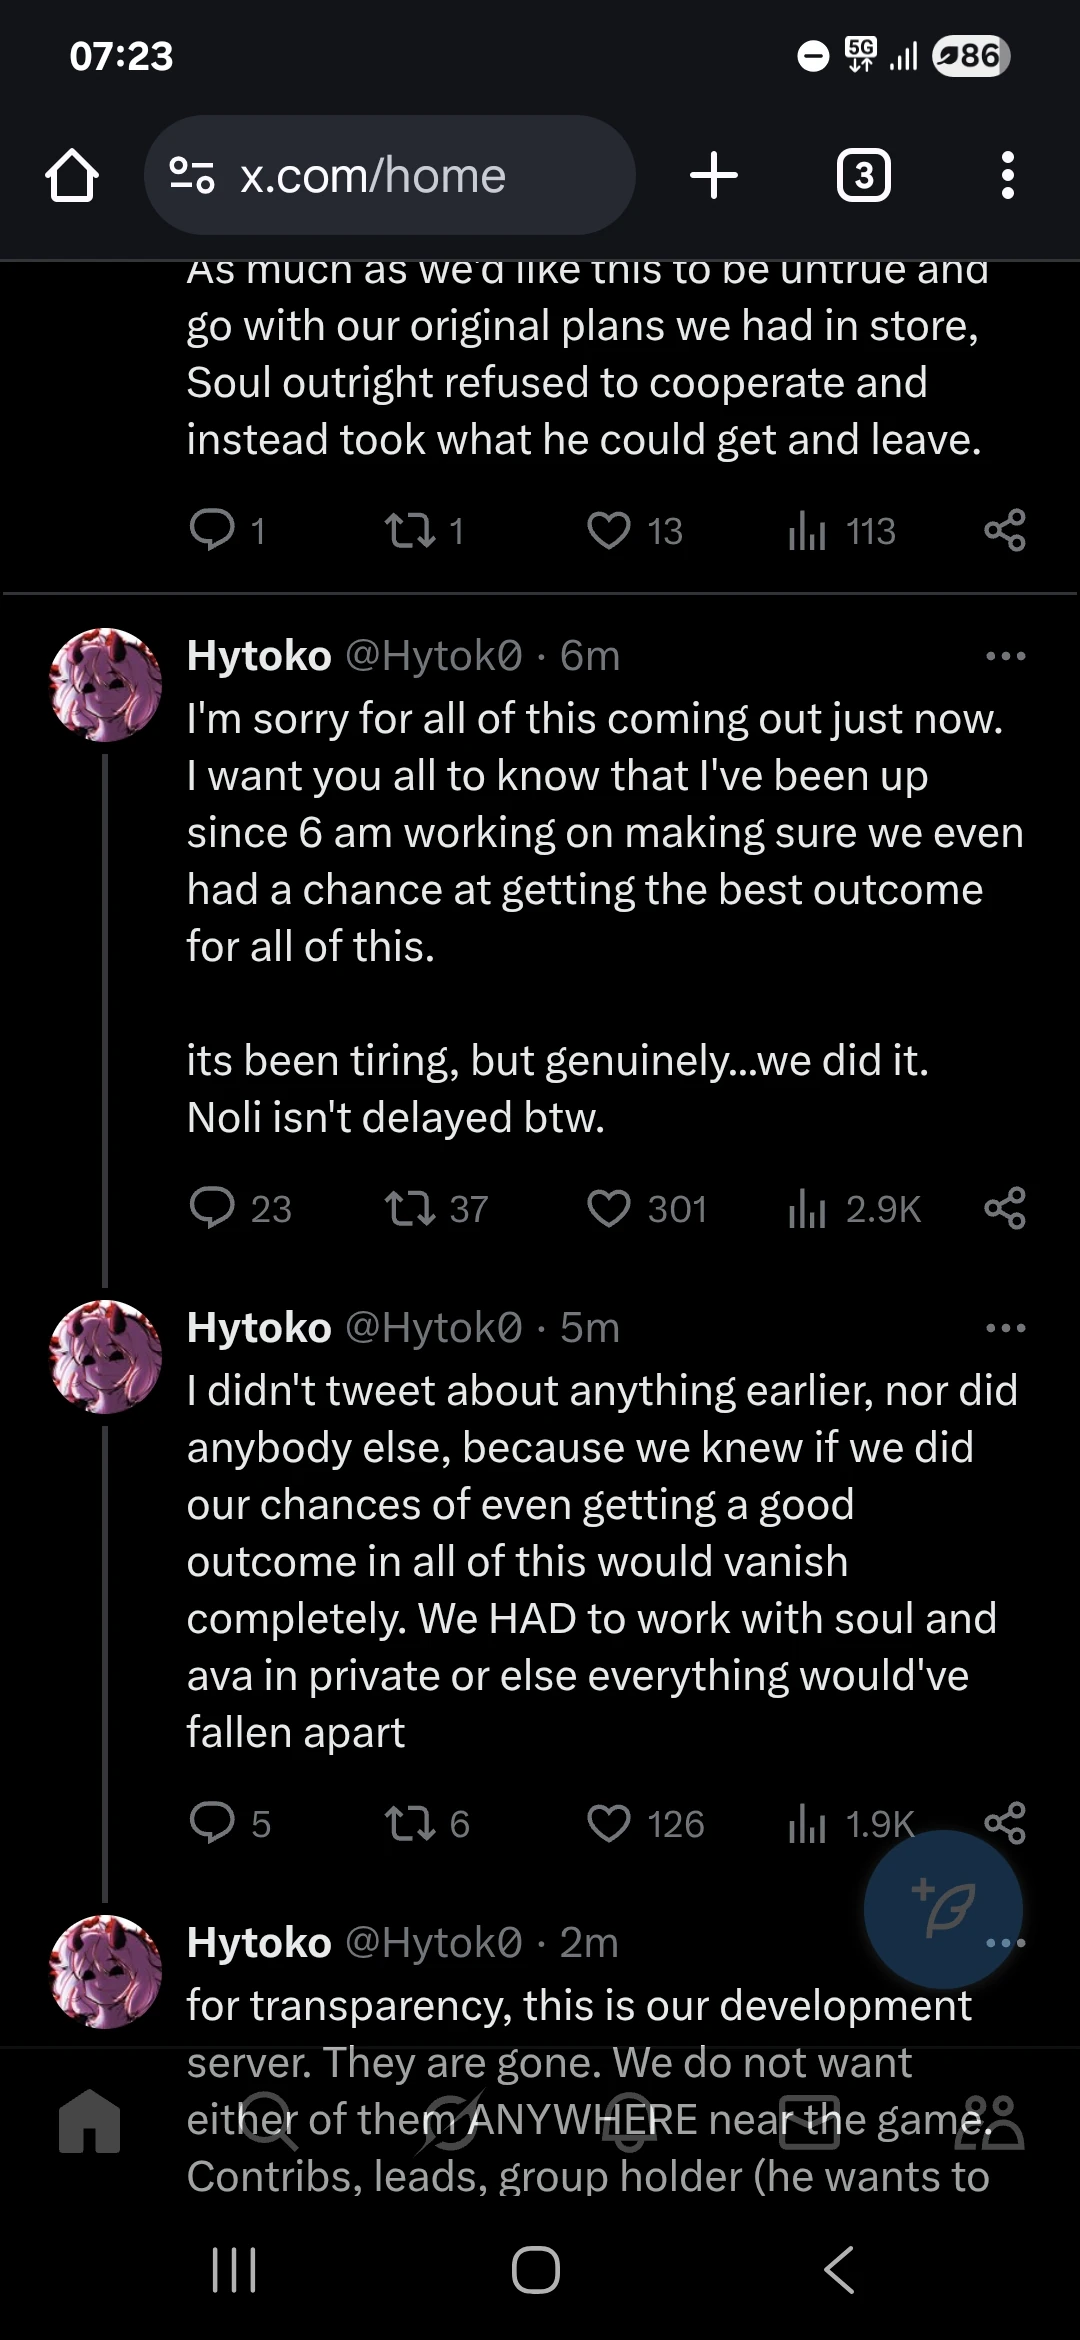Retweet the post with 37 reposts

(413, 1209)
